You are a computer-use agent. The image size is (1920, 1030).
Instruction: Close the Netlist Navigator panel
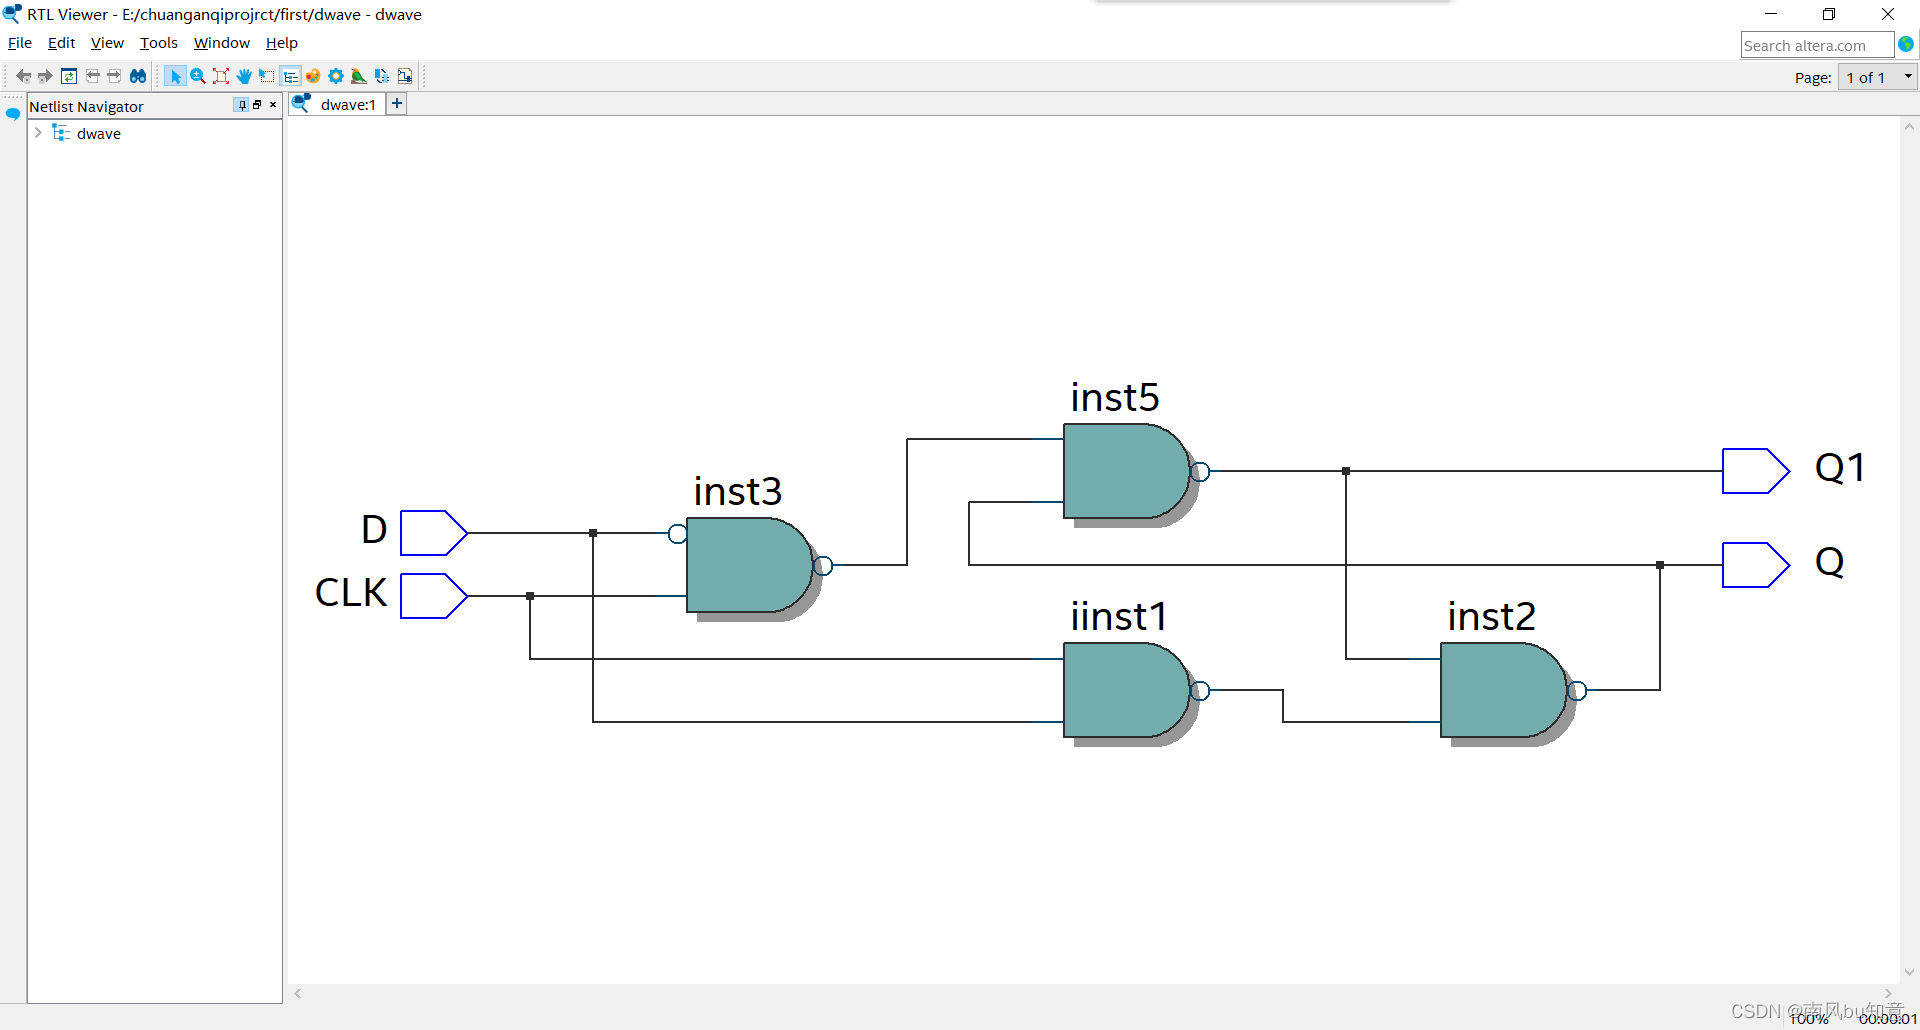click(x=273, y=105)
